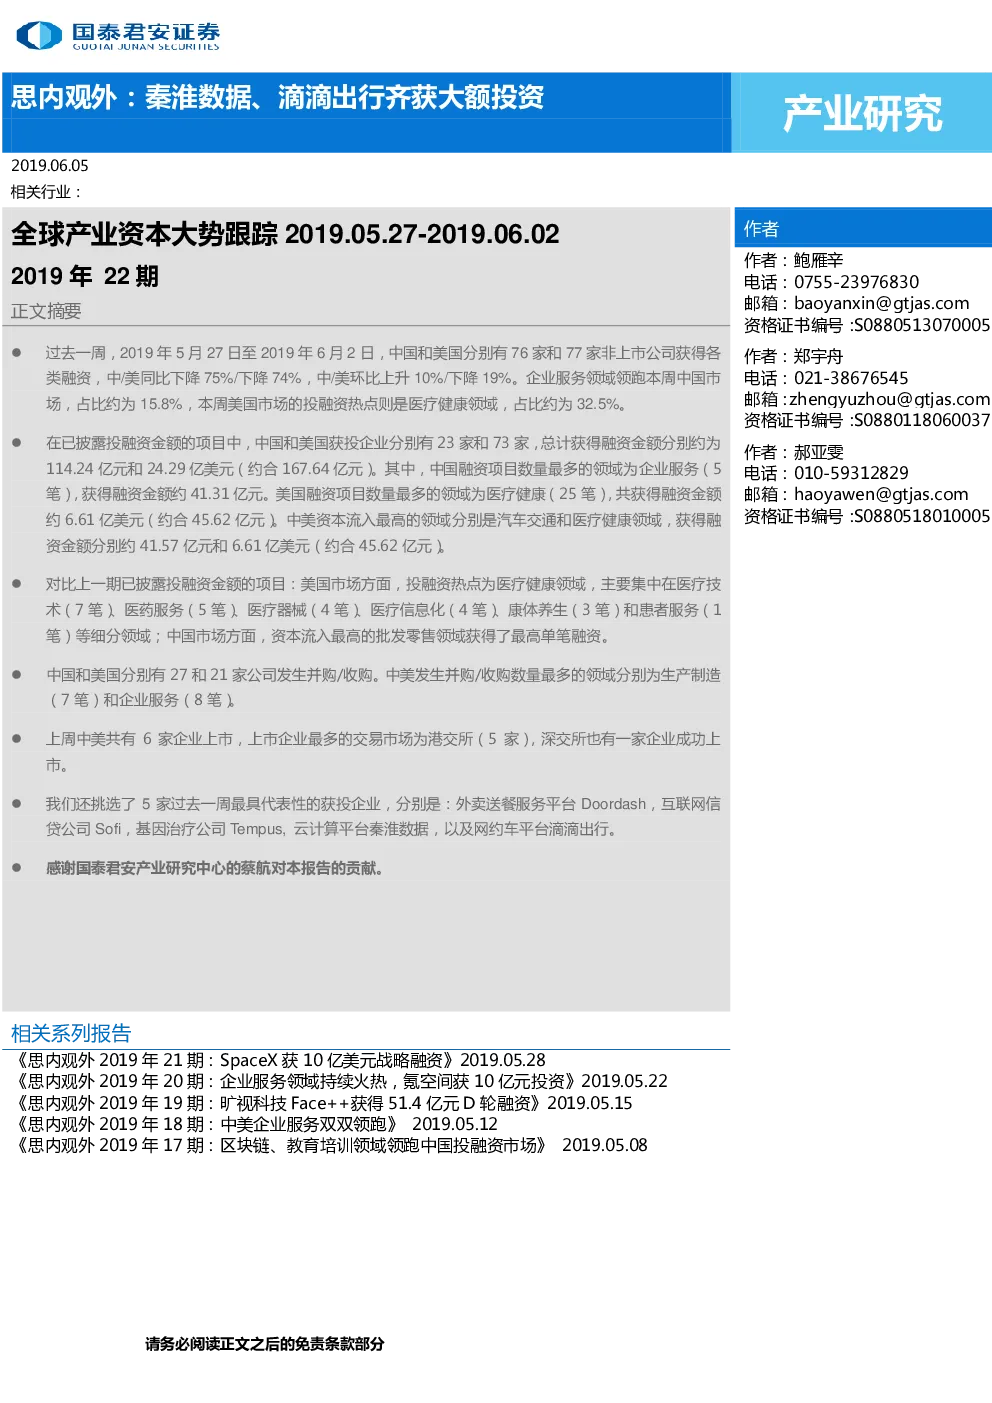Image resolution: width=992 pixels, height=1403 pixels.
Task: Click the bullet about 27 和 21 家公司发生并购
Action: point(383,687)
